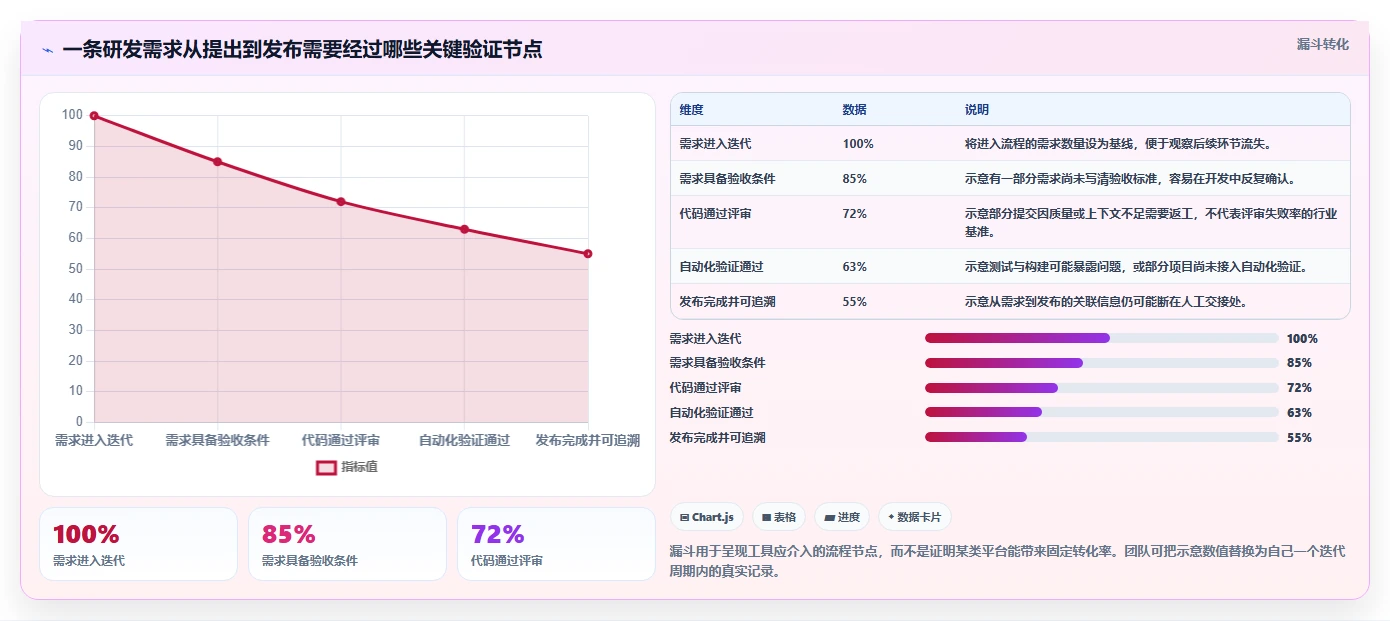Select the chart data point at 100
The image size is (1390, 621).
[x=94, y=116]
